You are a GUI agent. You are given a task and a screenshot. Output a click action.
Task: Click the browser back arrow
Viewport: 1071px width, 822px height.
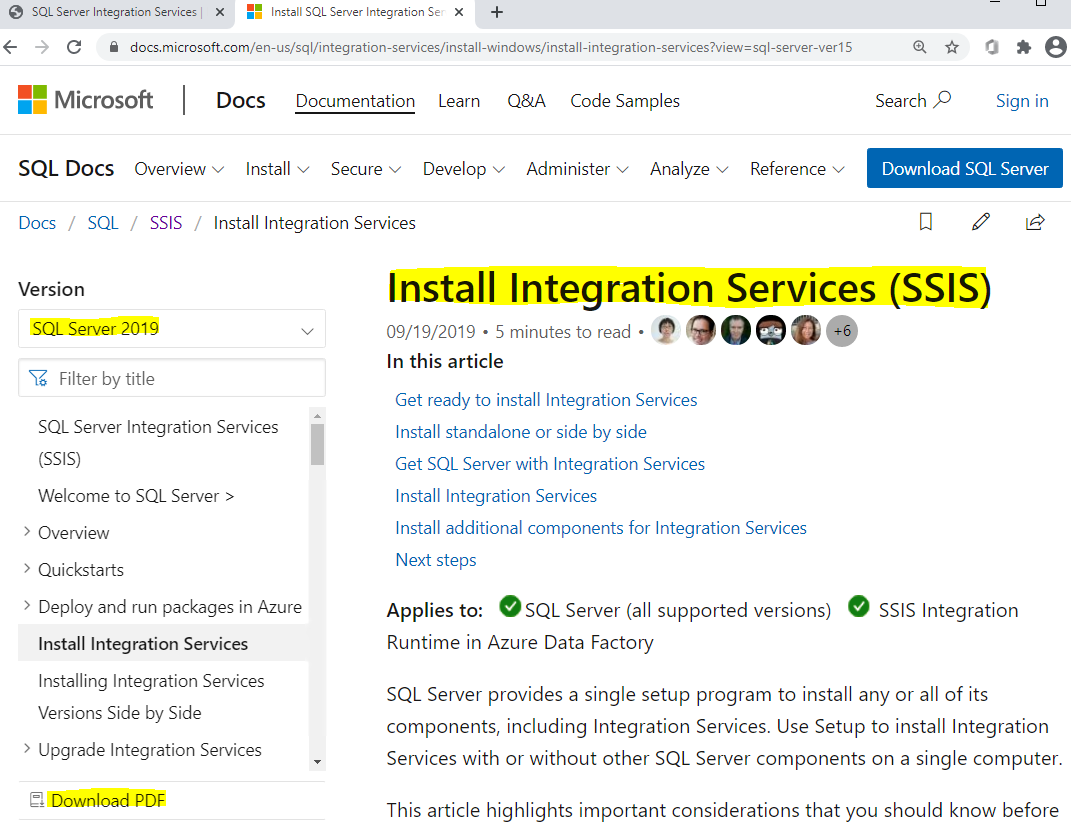click(10, 47)
